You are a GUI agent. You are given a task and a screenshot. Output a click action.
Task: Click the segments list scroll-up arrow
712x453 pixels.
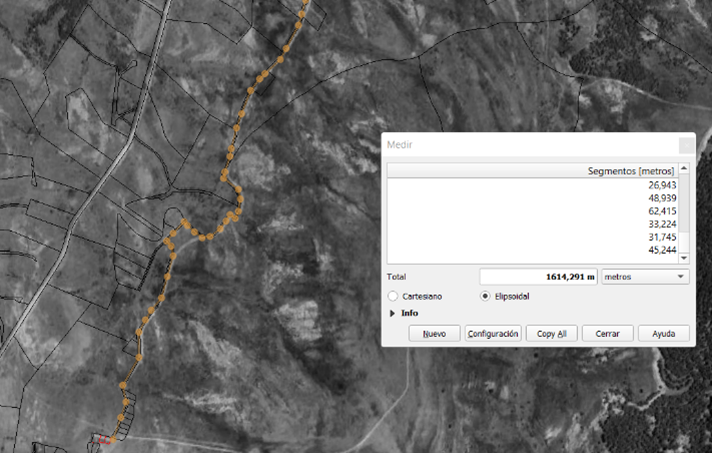point(684,170)
